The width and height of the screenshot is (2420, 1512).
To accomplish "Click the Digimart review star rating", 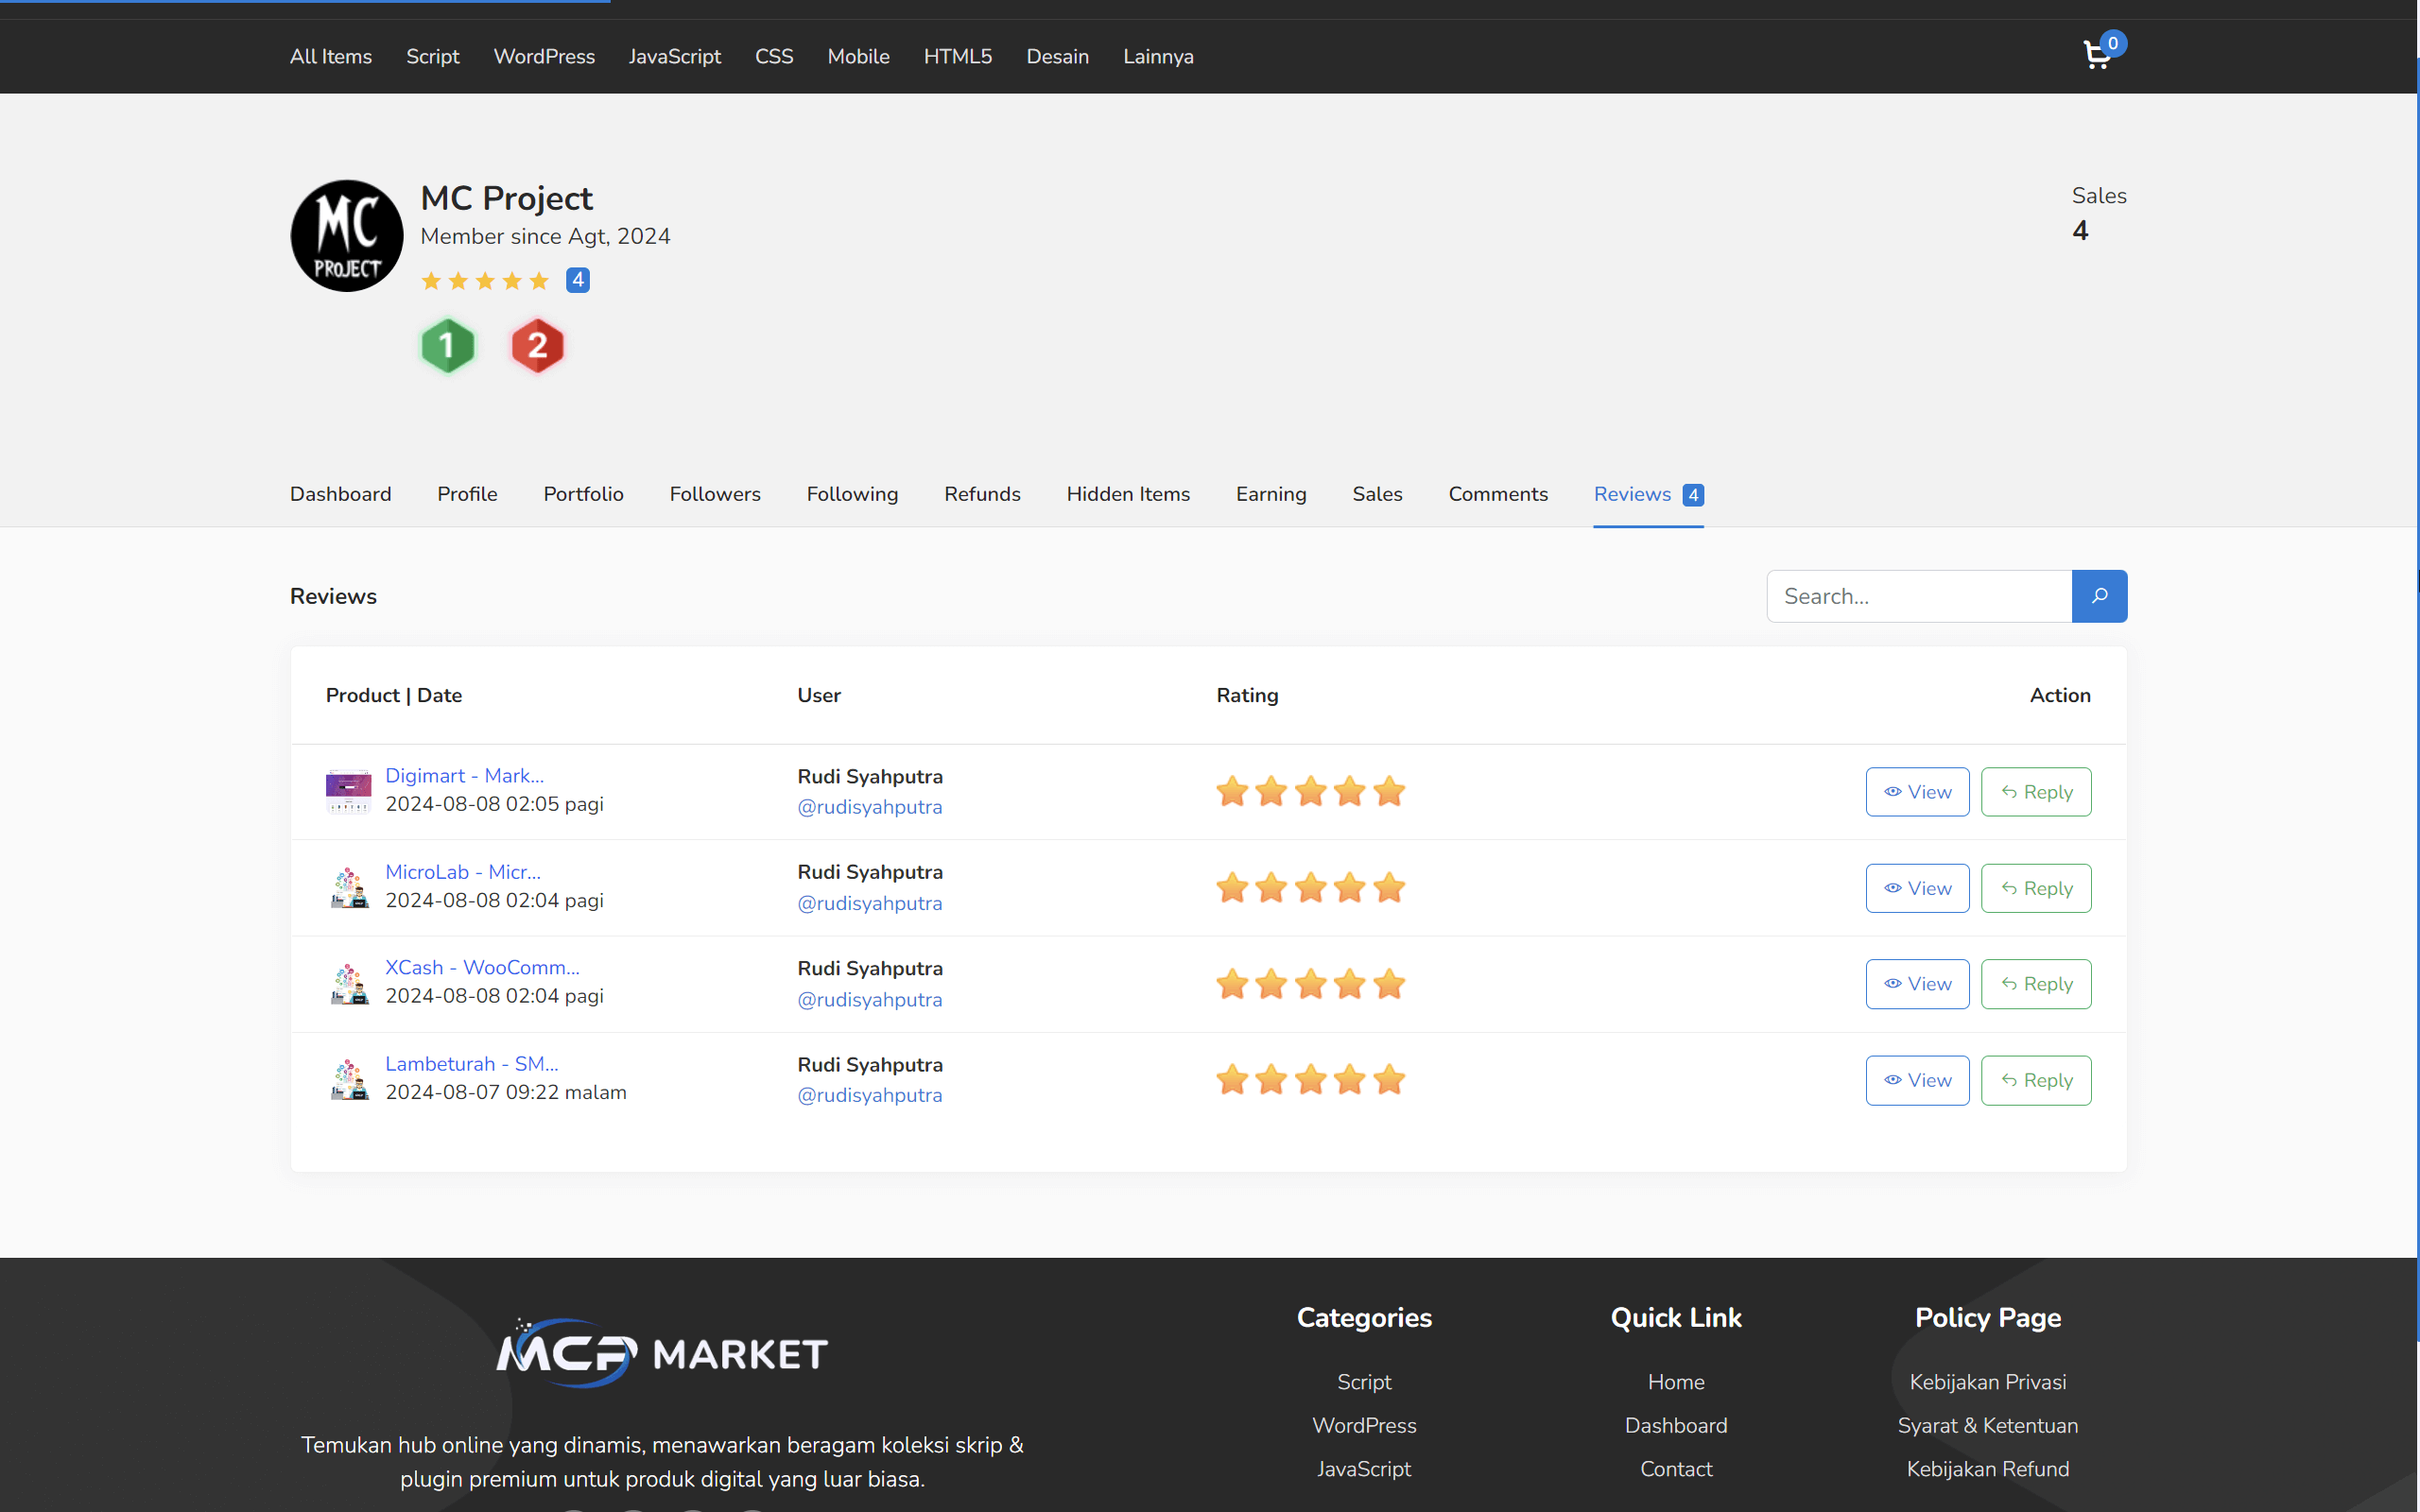I will click(1310, 792).
